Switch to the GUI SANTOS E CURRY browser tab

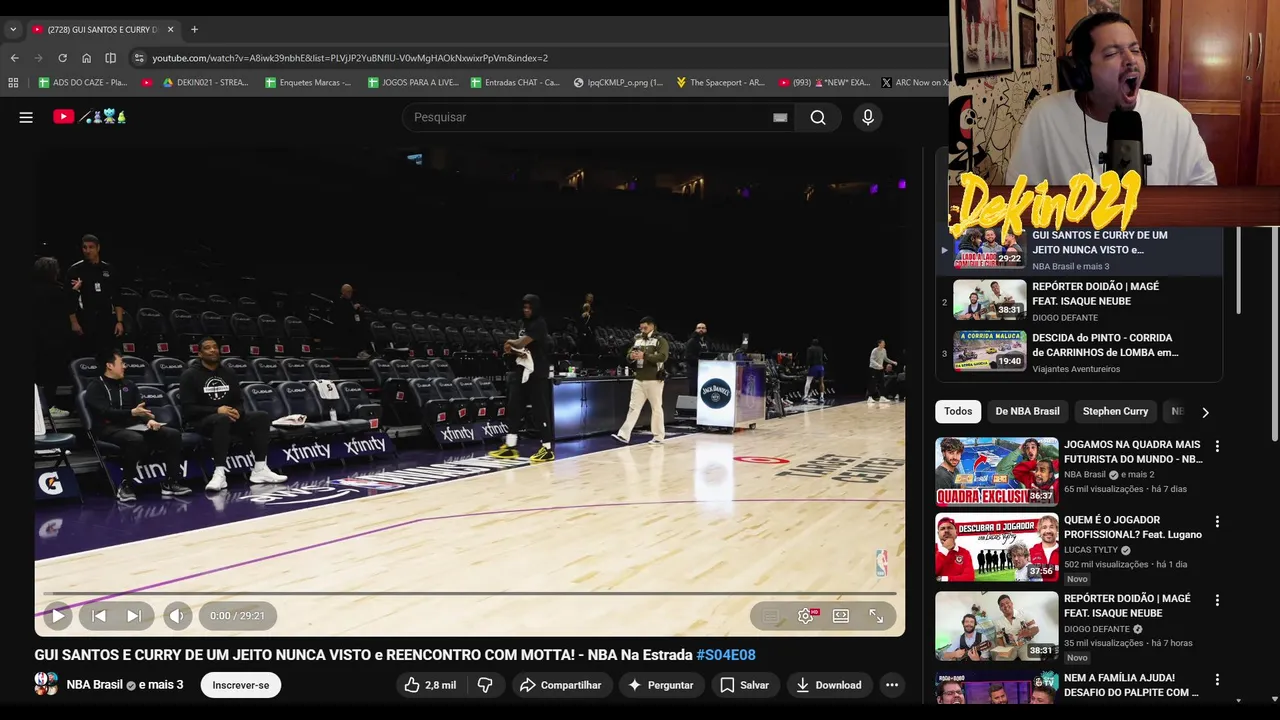[102, 30]
